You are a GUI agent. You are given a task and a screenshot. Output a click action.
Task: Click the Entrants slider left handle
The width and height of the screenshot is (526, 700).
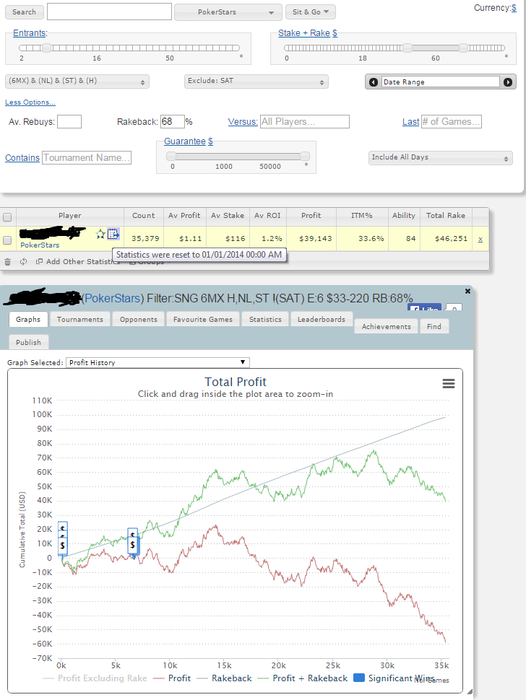[x=46, y=48]
